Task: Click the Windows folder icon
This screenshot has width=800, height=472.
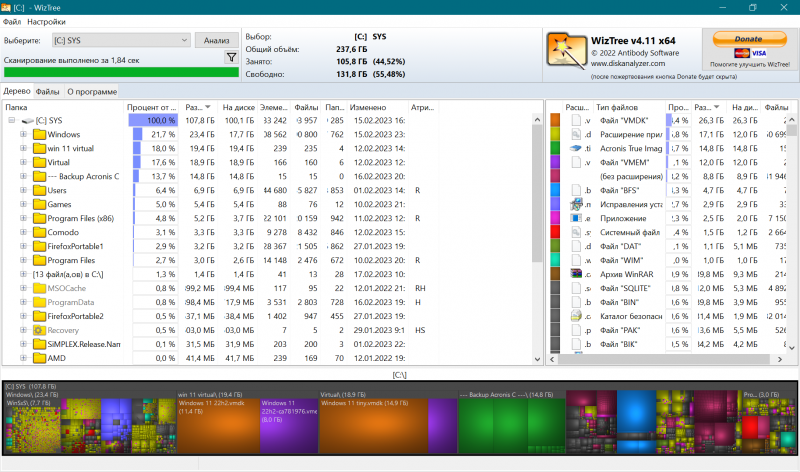Action: point(39,135)
